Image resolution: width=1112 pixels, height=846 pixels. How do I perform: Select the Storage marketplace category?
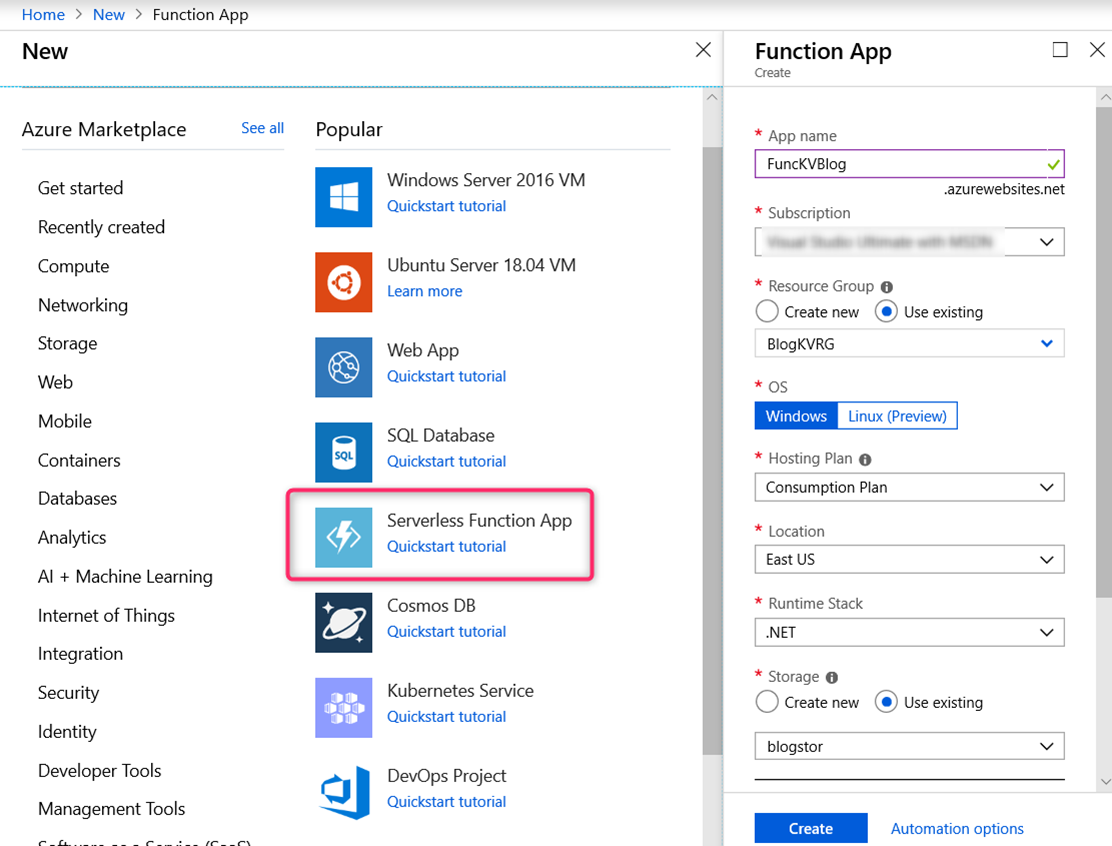(67, 343)
